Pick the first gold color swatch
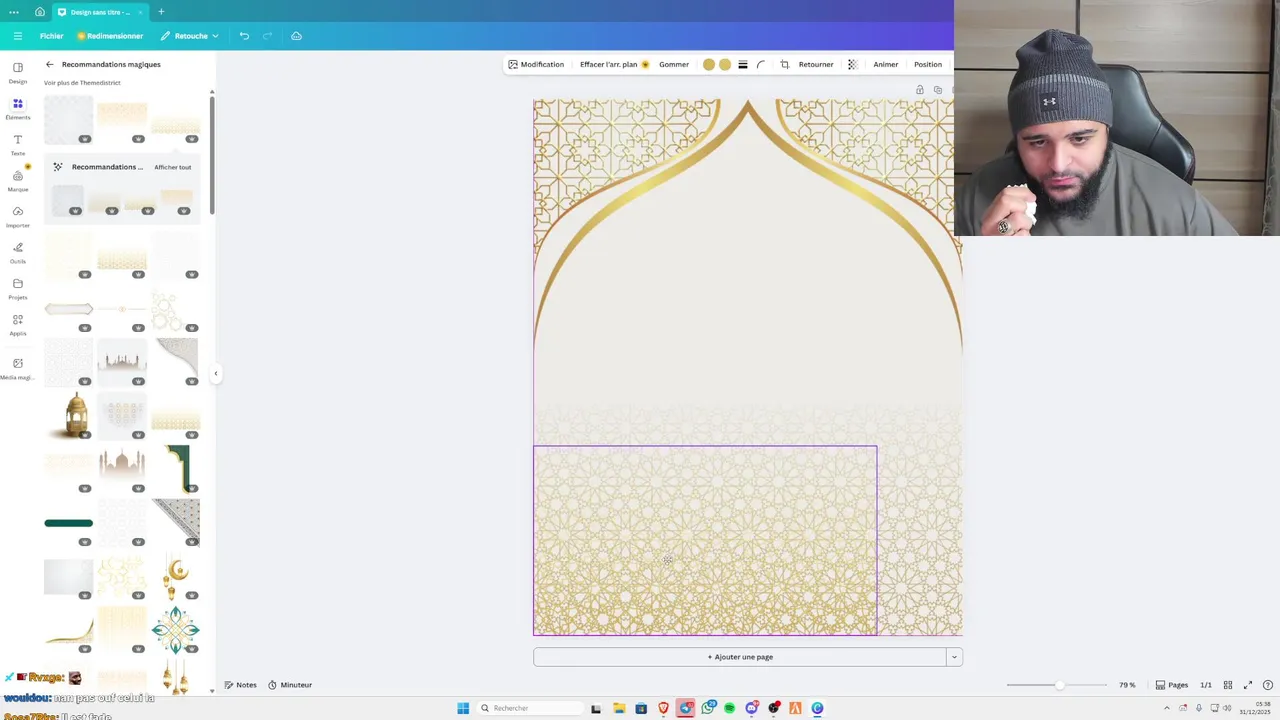 [709, 64]
